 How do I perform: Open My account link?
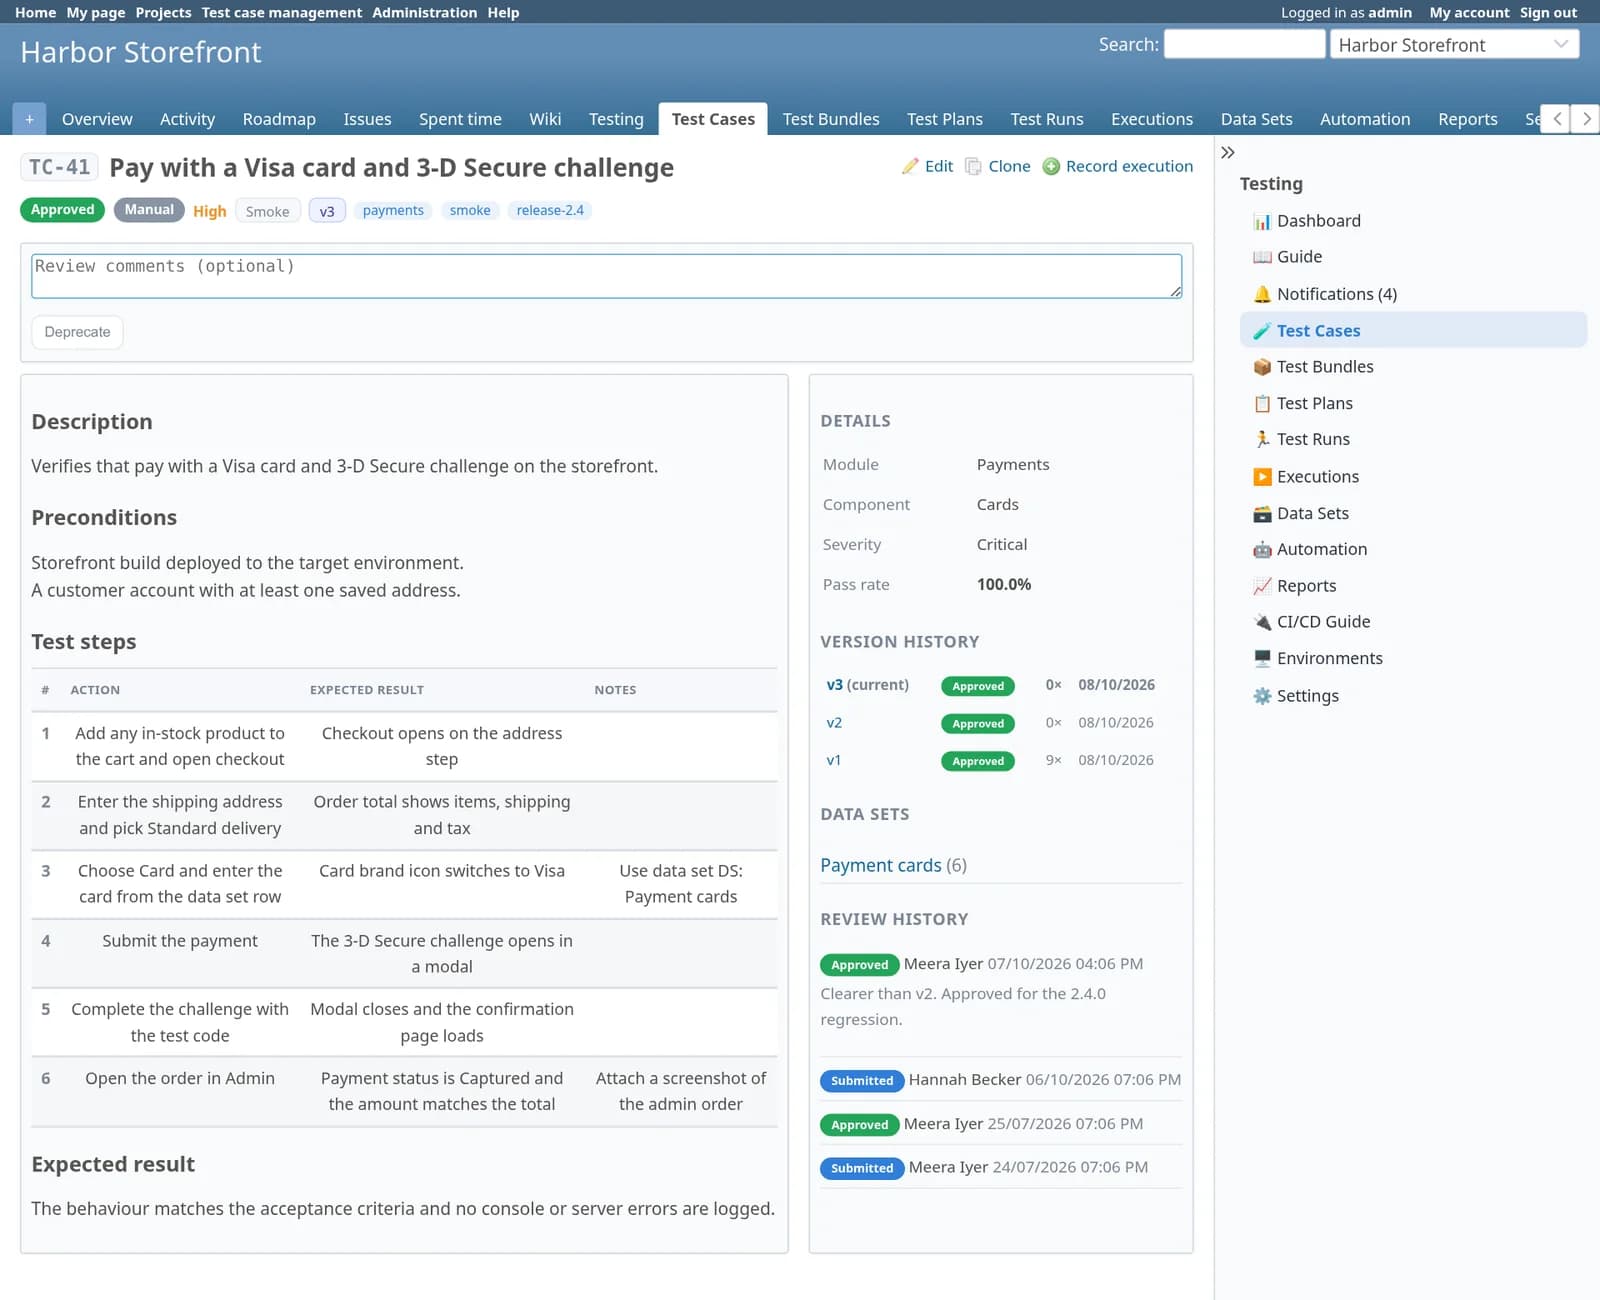[x=1469, y=12]
